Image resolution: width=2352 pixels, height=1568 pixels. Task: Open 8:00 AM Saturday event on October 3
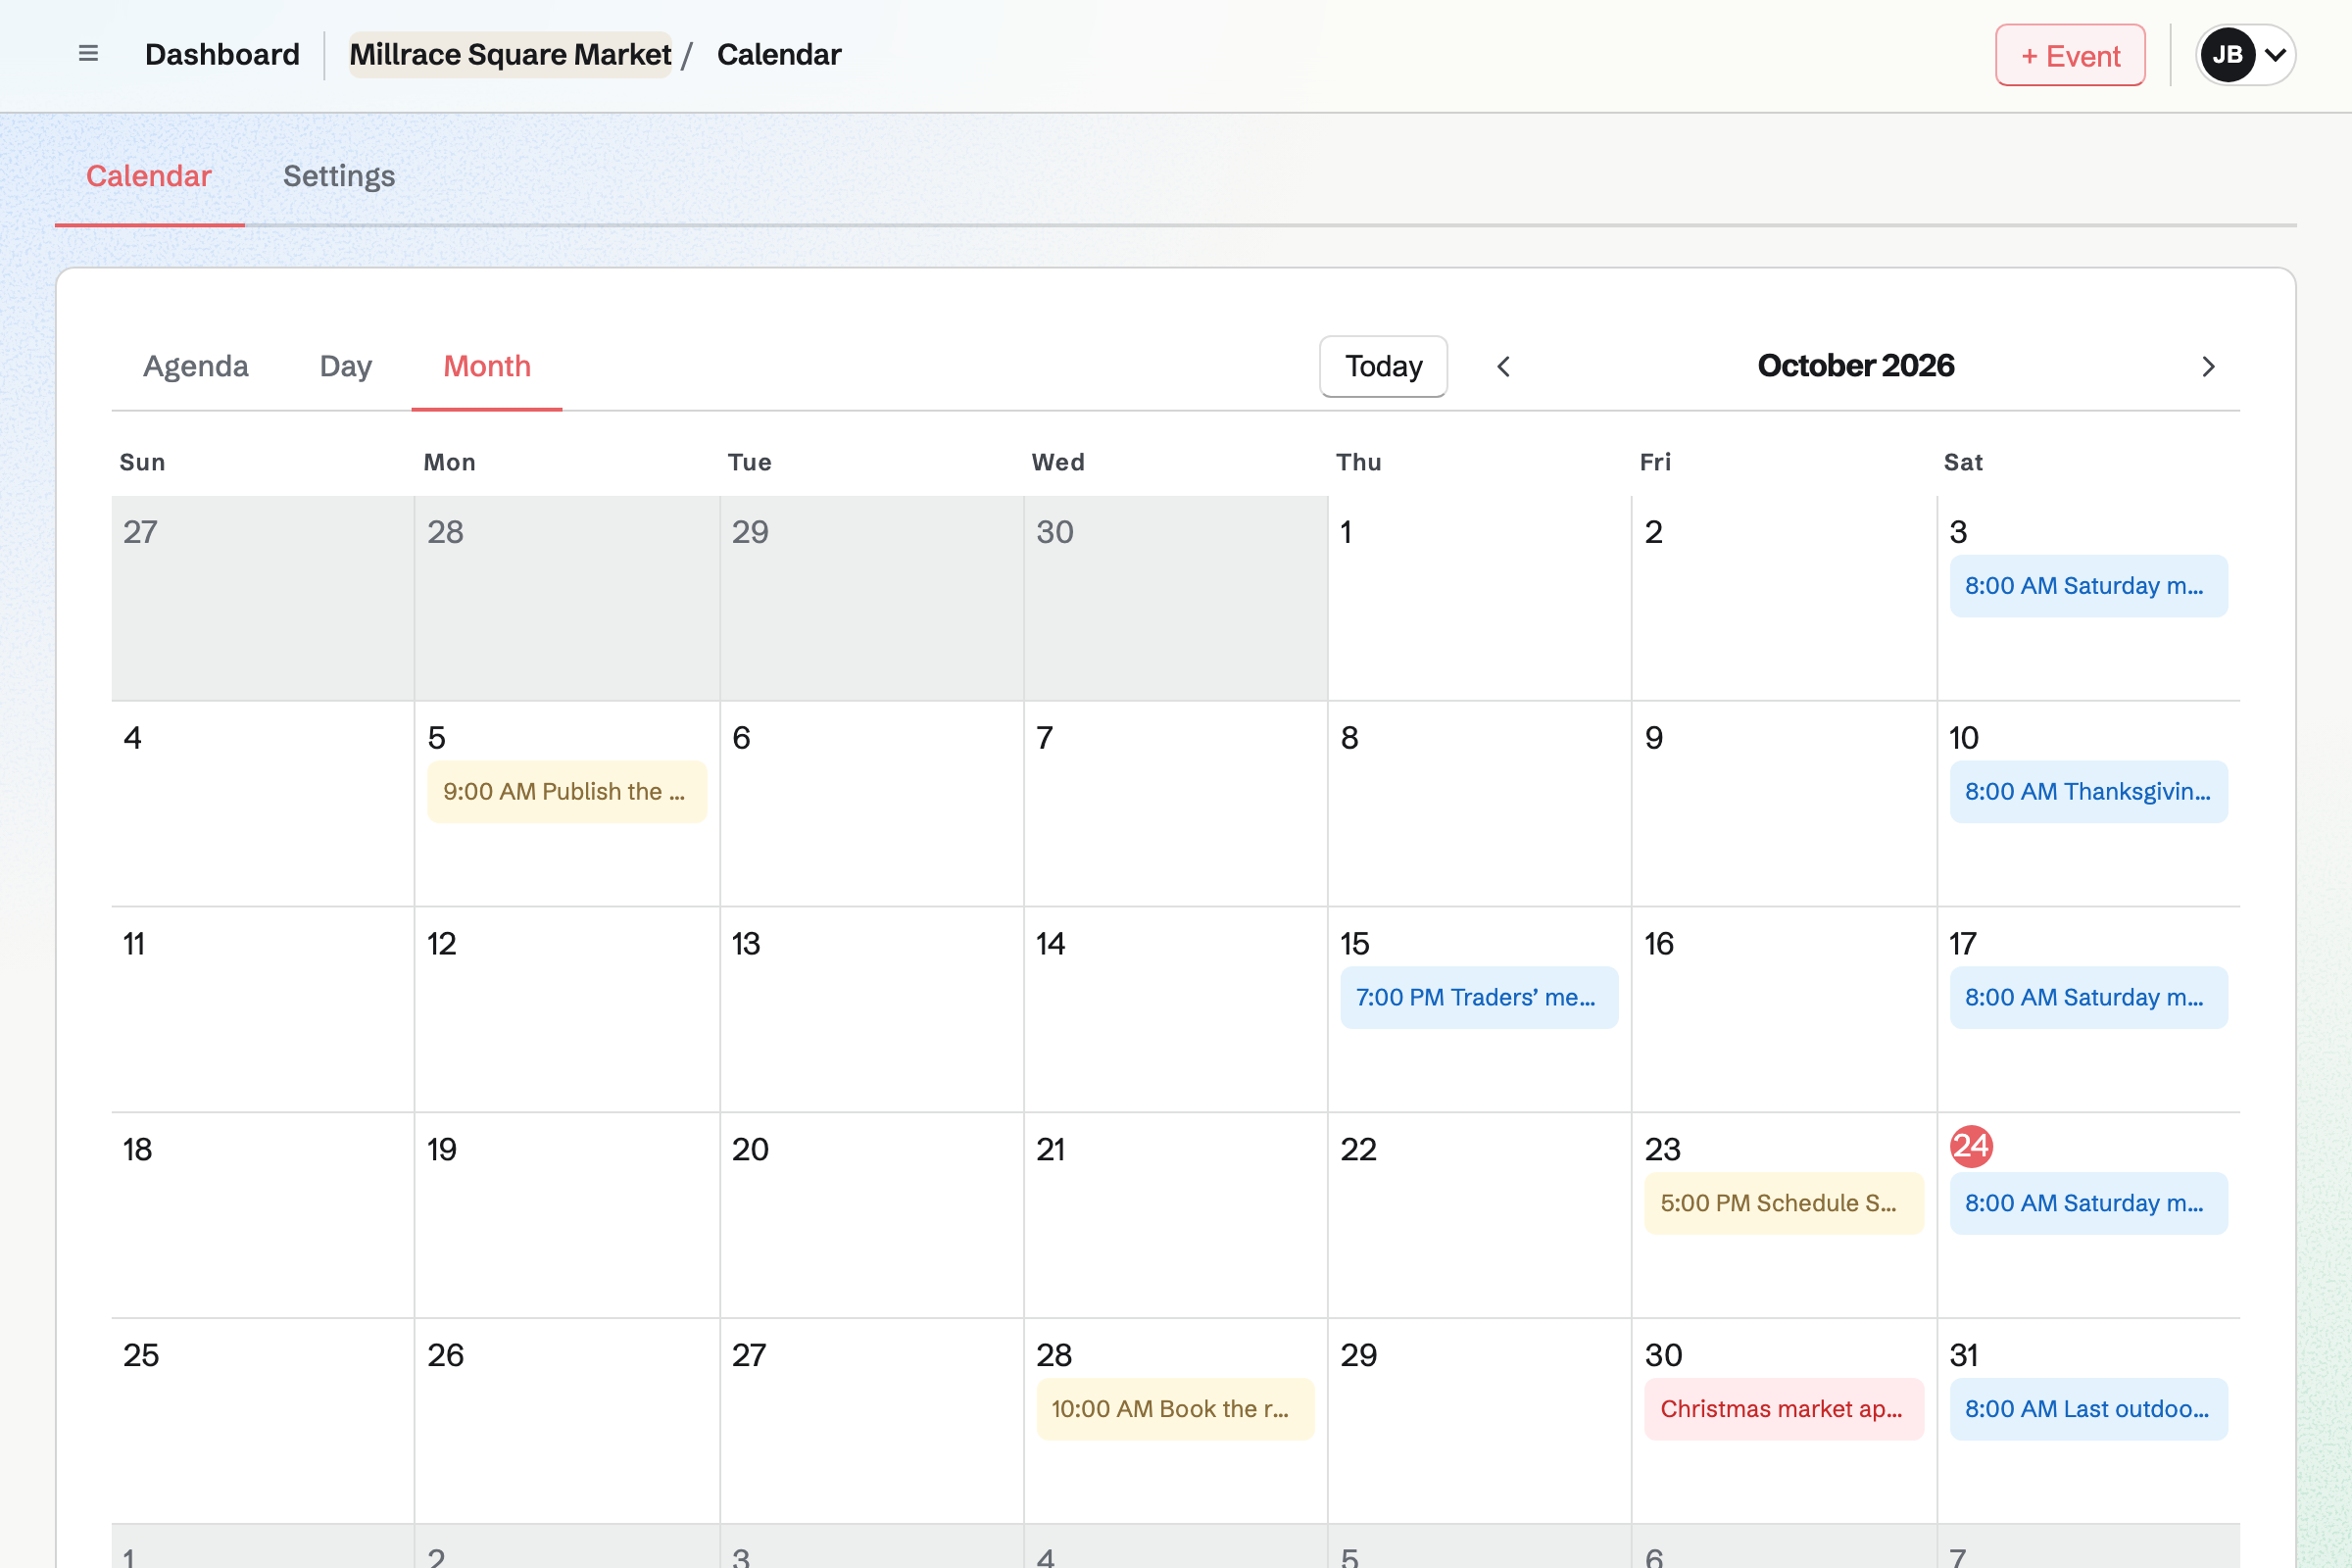pos(2088,586)
